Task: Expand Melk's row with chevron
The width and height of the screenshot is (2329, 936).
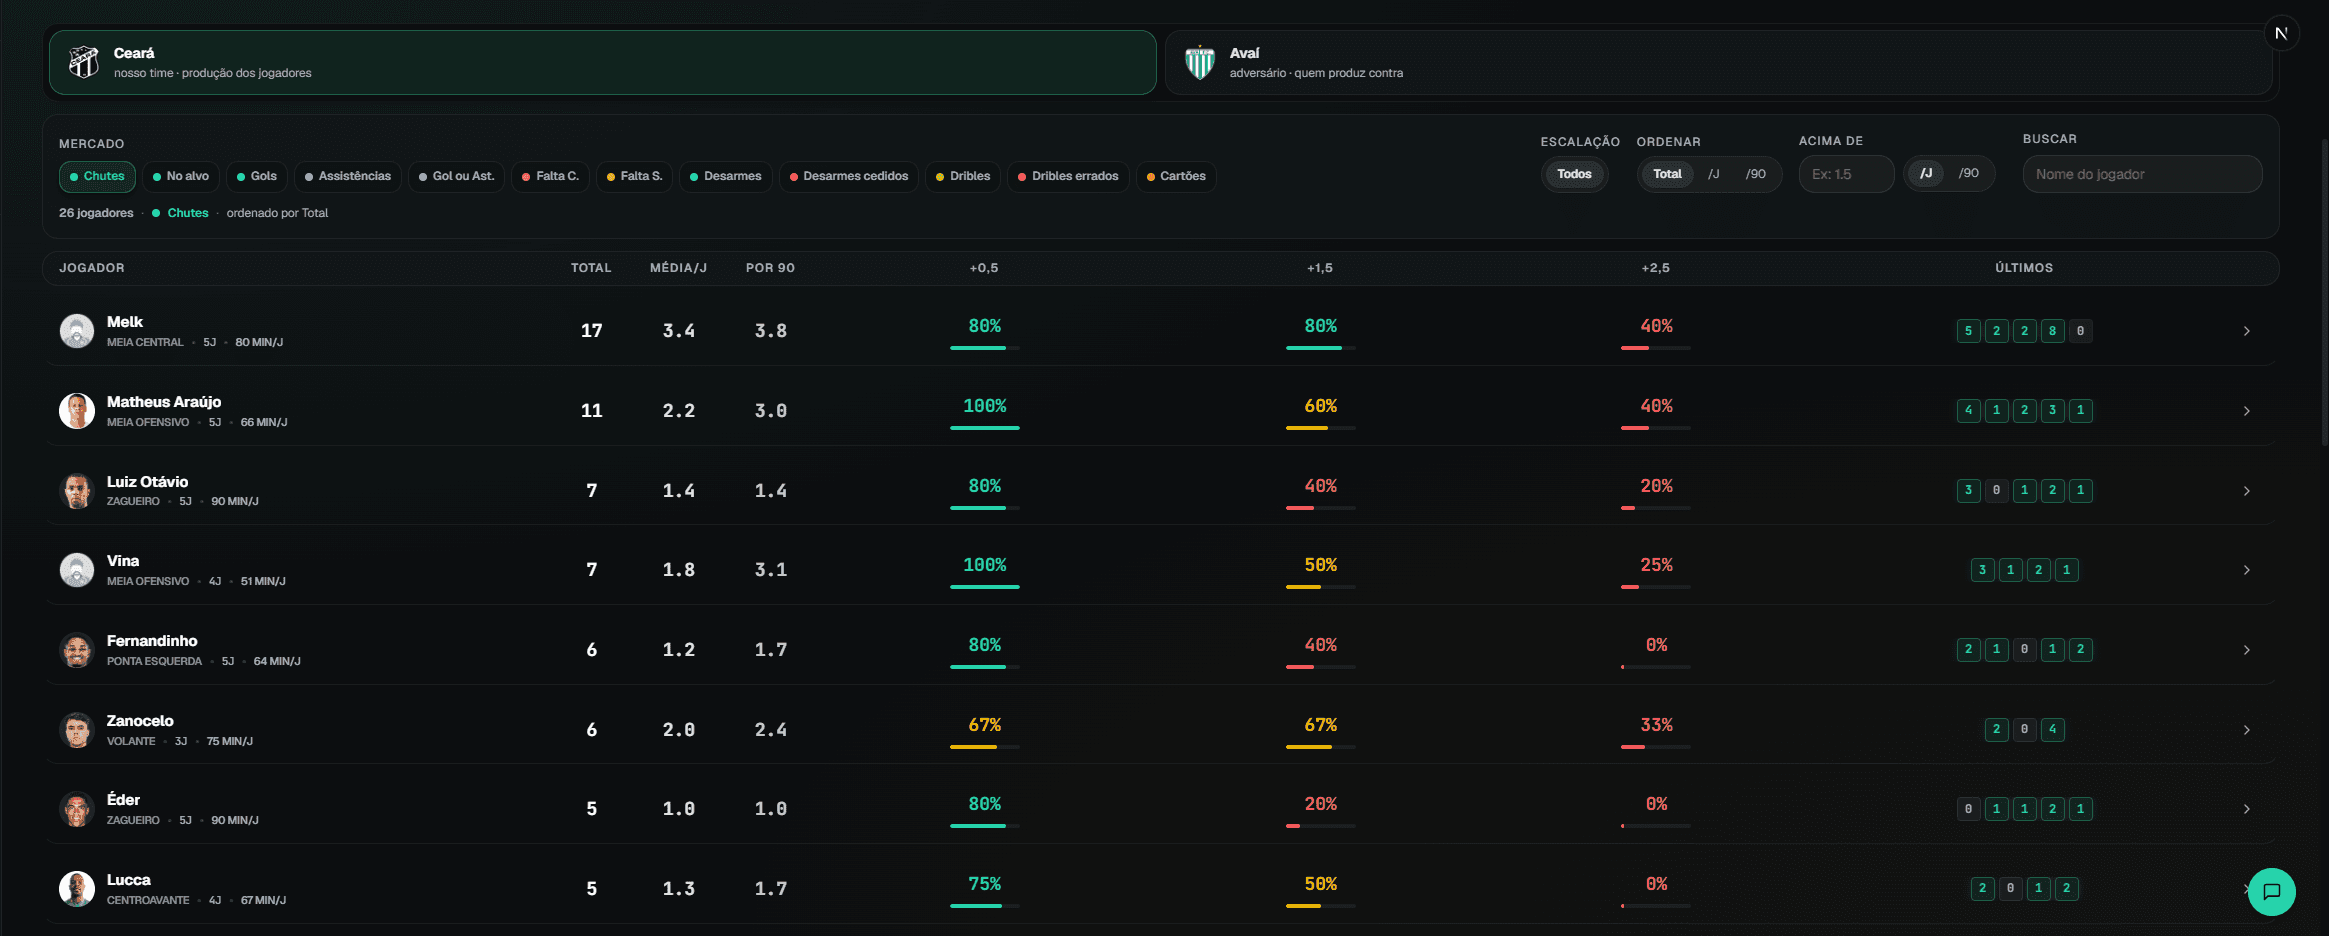Action: (x=2246, y=331)
